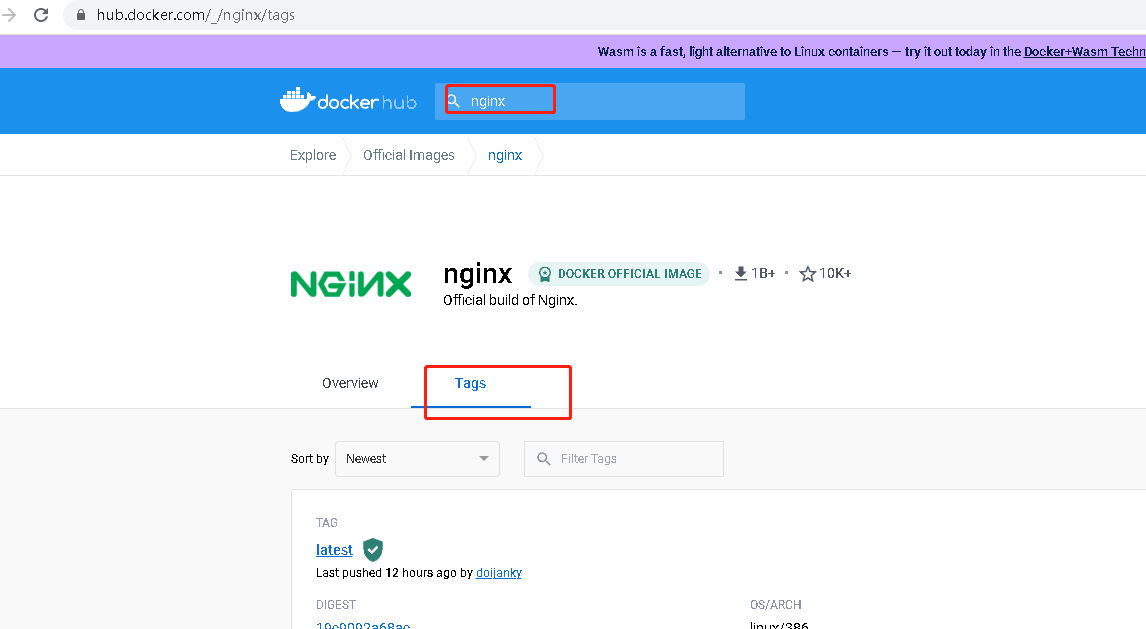Click the browser address bar URL
This screenshot has height=629, width=1146.
pos(196,15)
